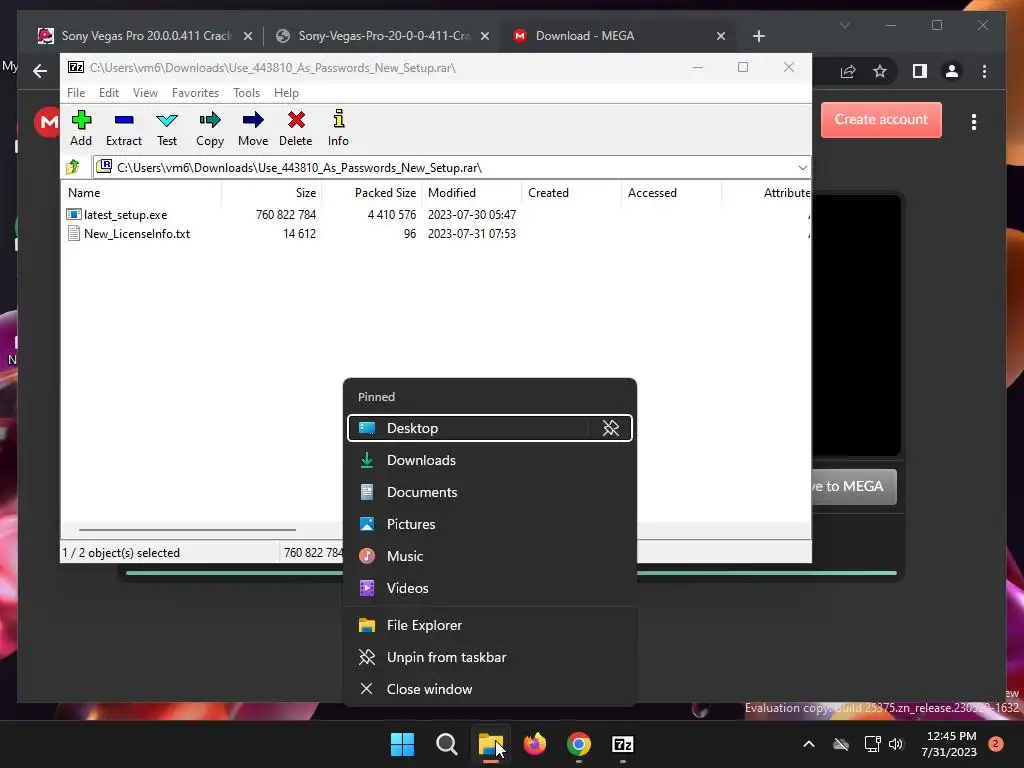The width and height of the screenshot is (1024, 768).
Task: Click the File Explorer taskbar icon
Action: click(x=490, y=744)
